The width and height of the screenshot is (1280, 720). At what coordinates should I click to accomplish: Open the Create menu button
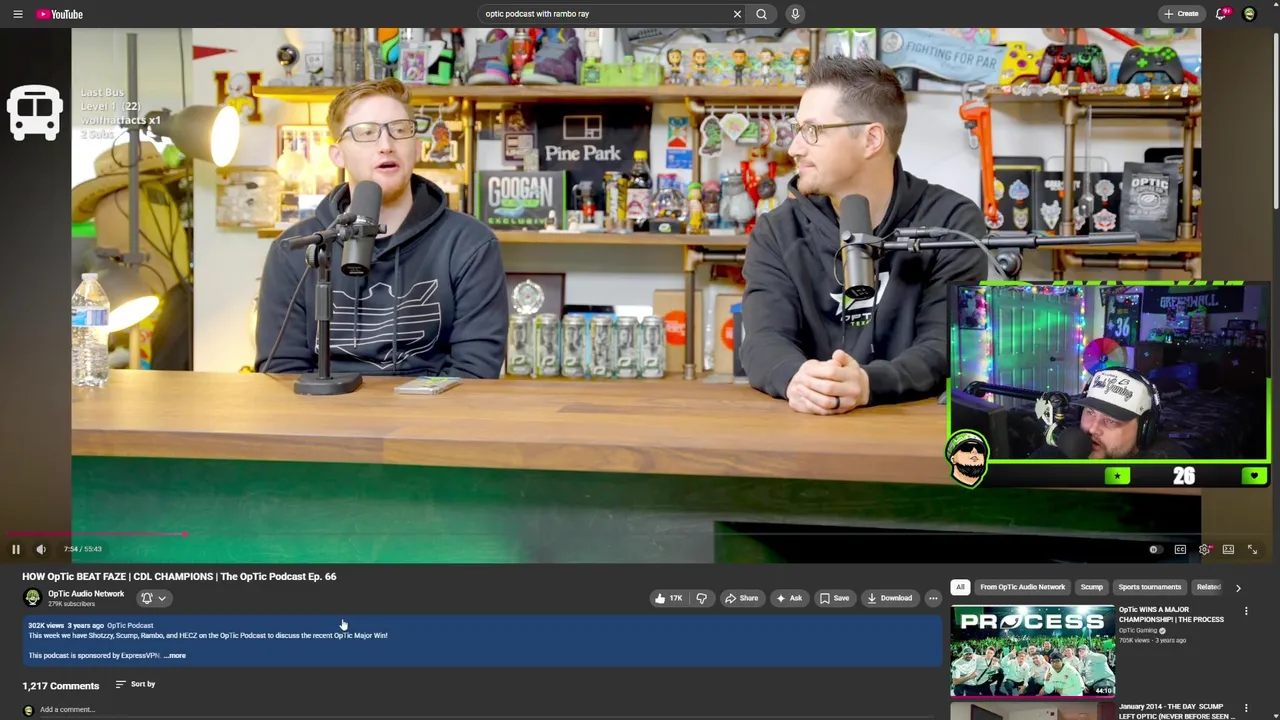1181,14
